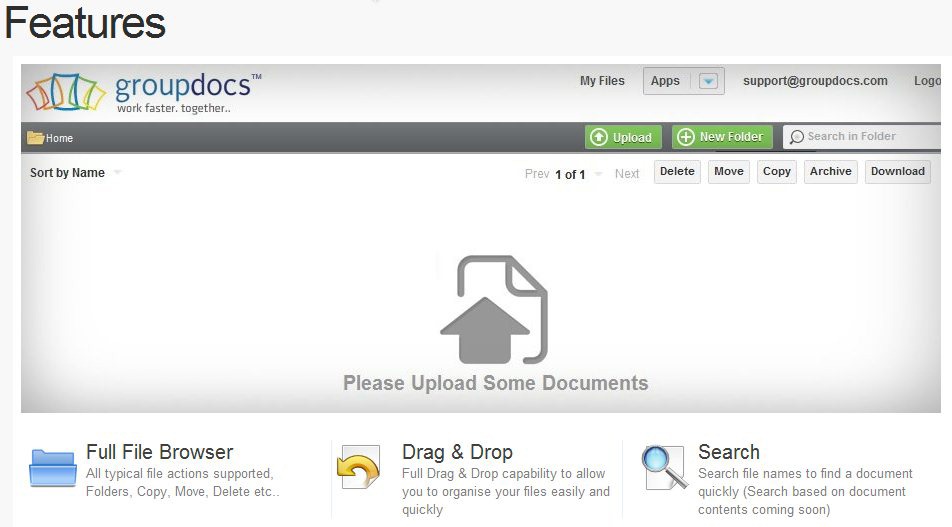Create a New Folder
Image resolution: width=952 pixels, height=527 pixels.
click(722, 137)
